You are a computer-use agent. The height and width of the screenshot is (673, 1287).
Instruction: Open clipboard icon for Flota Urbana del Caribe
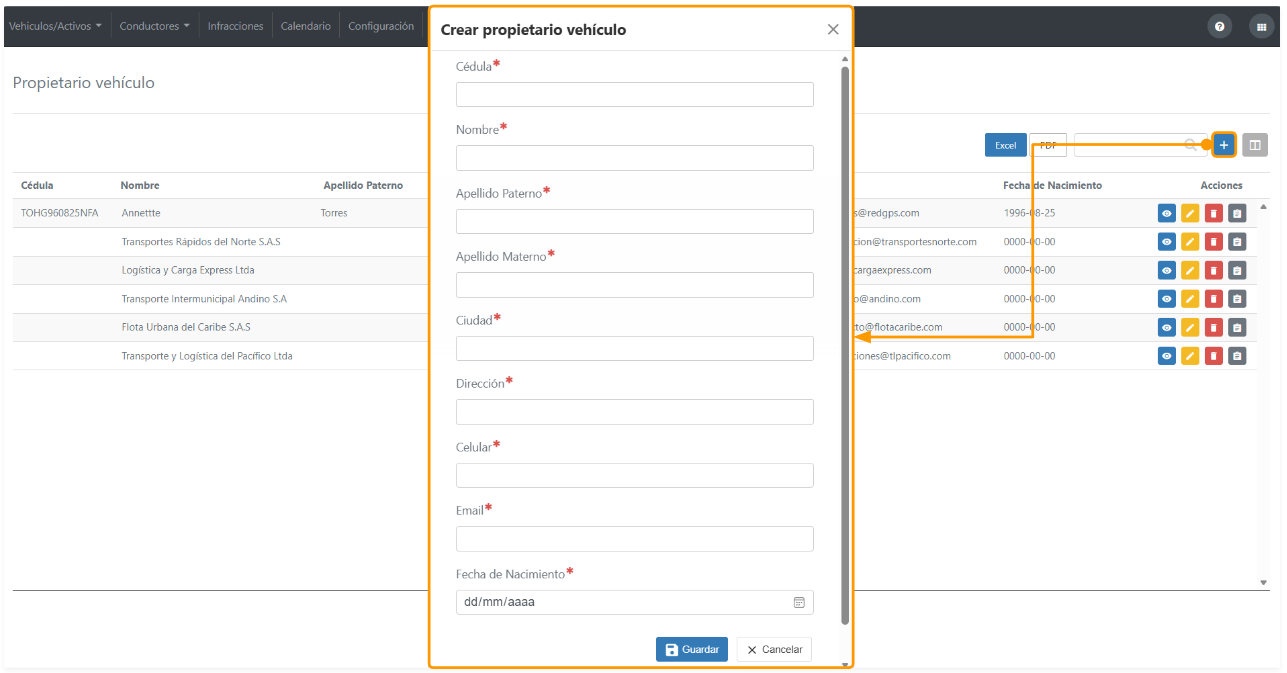(1237, 327)
